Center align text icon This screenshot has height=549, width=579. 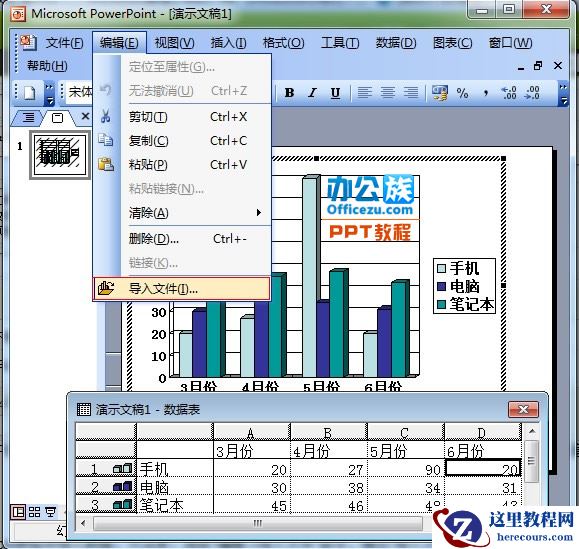(388, 92)
